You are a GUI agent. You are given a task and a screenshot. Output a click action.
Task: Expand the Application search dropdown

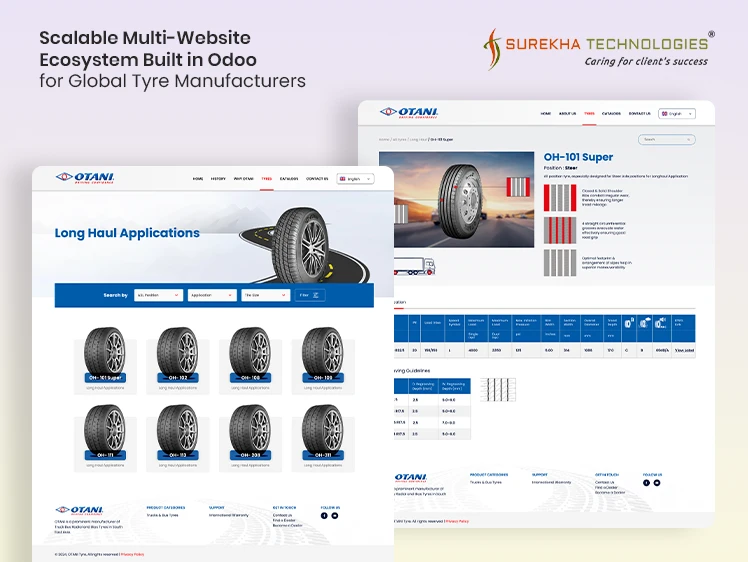coord(212,295)
